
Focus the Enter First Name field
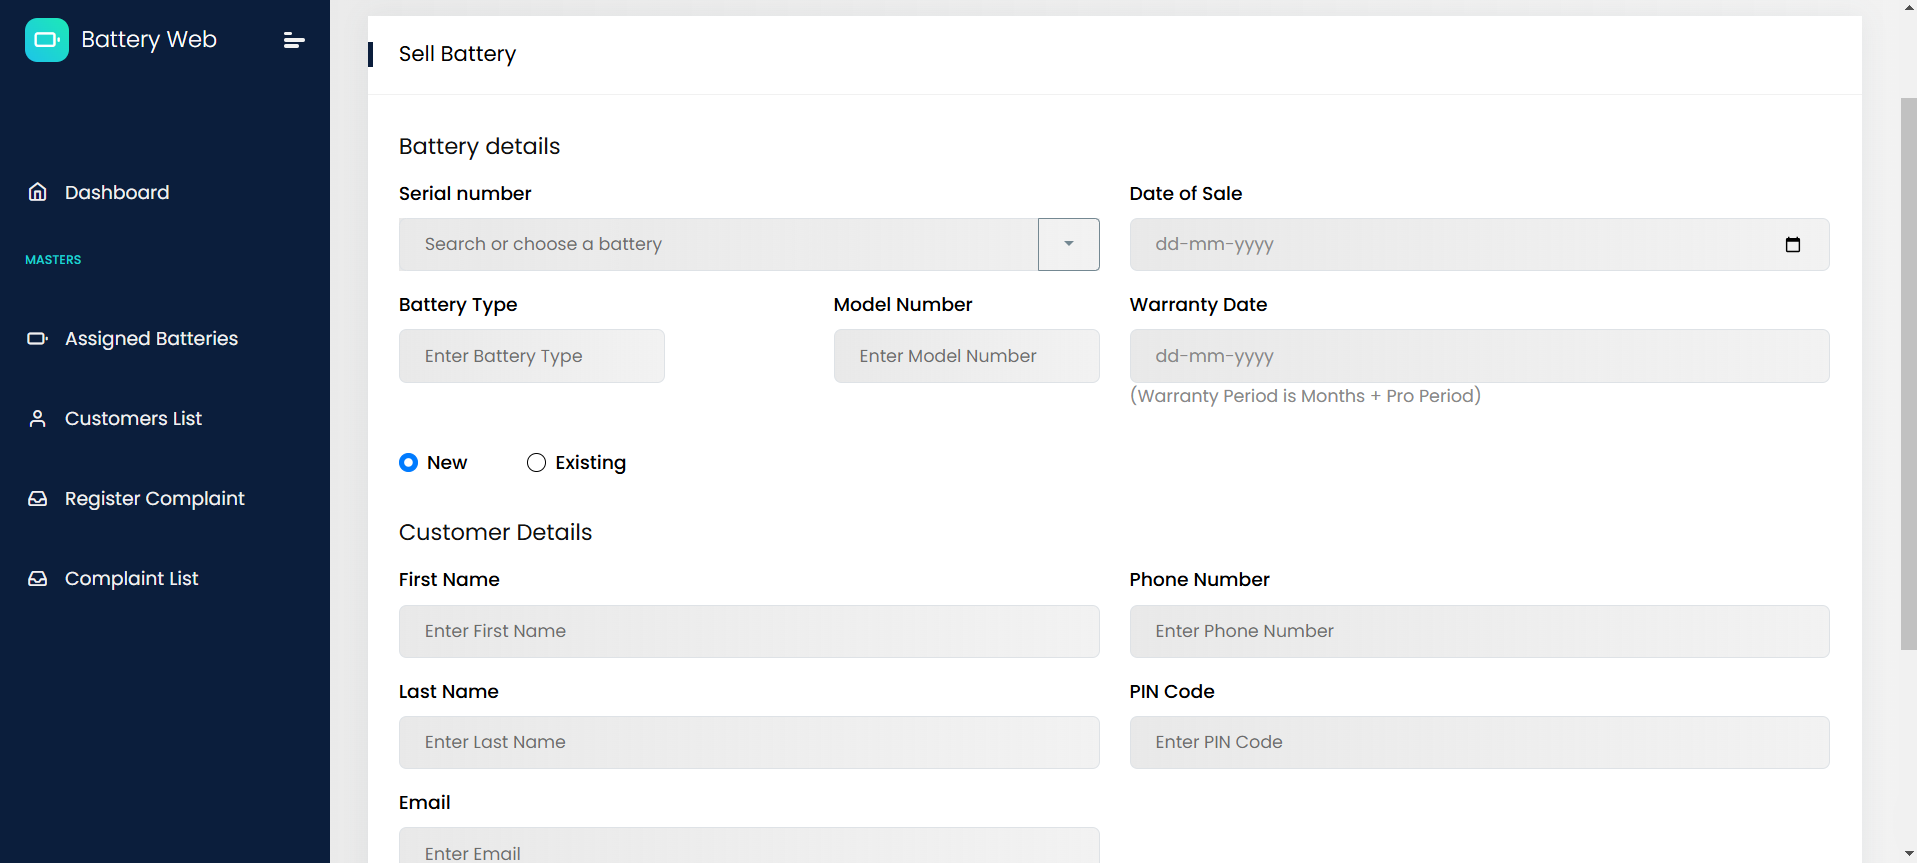(x=748, y=632)
